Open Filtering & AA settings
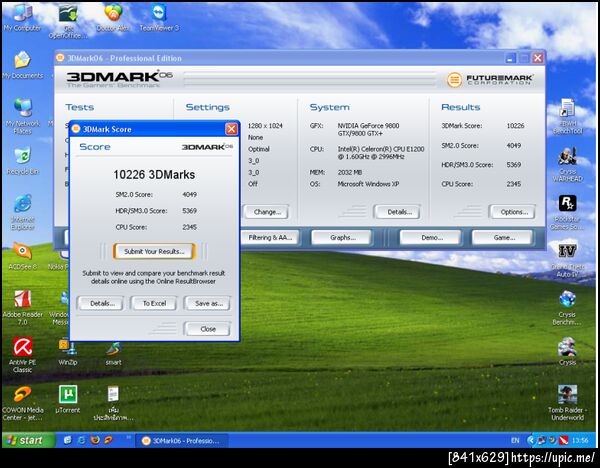Screen dimensions: 600x468 click(x=270, y=237)
